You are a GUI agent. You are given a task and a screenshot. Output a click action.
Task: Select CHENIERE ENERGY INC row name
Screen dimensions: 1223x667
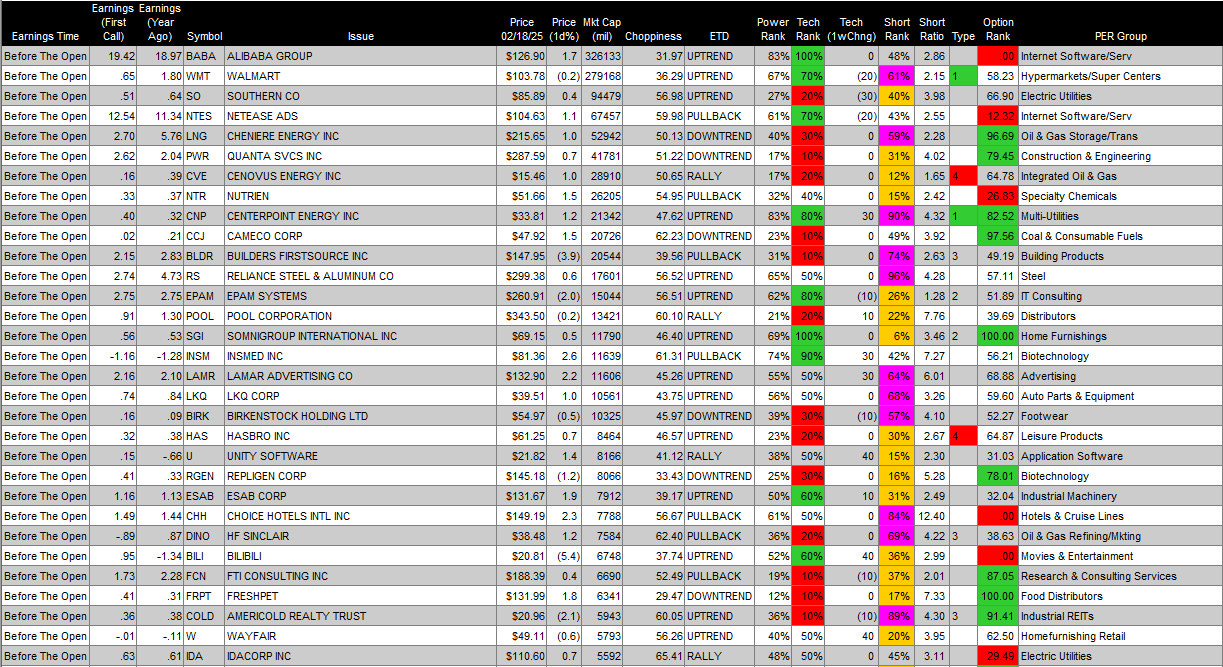(x=283, y=136)
